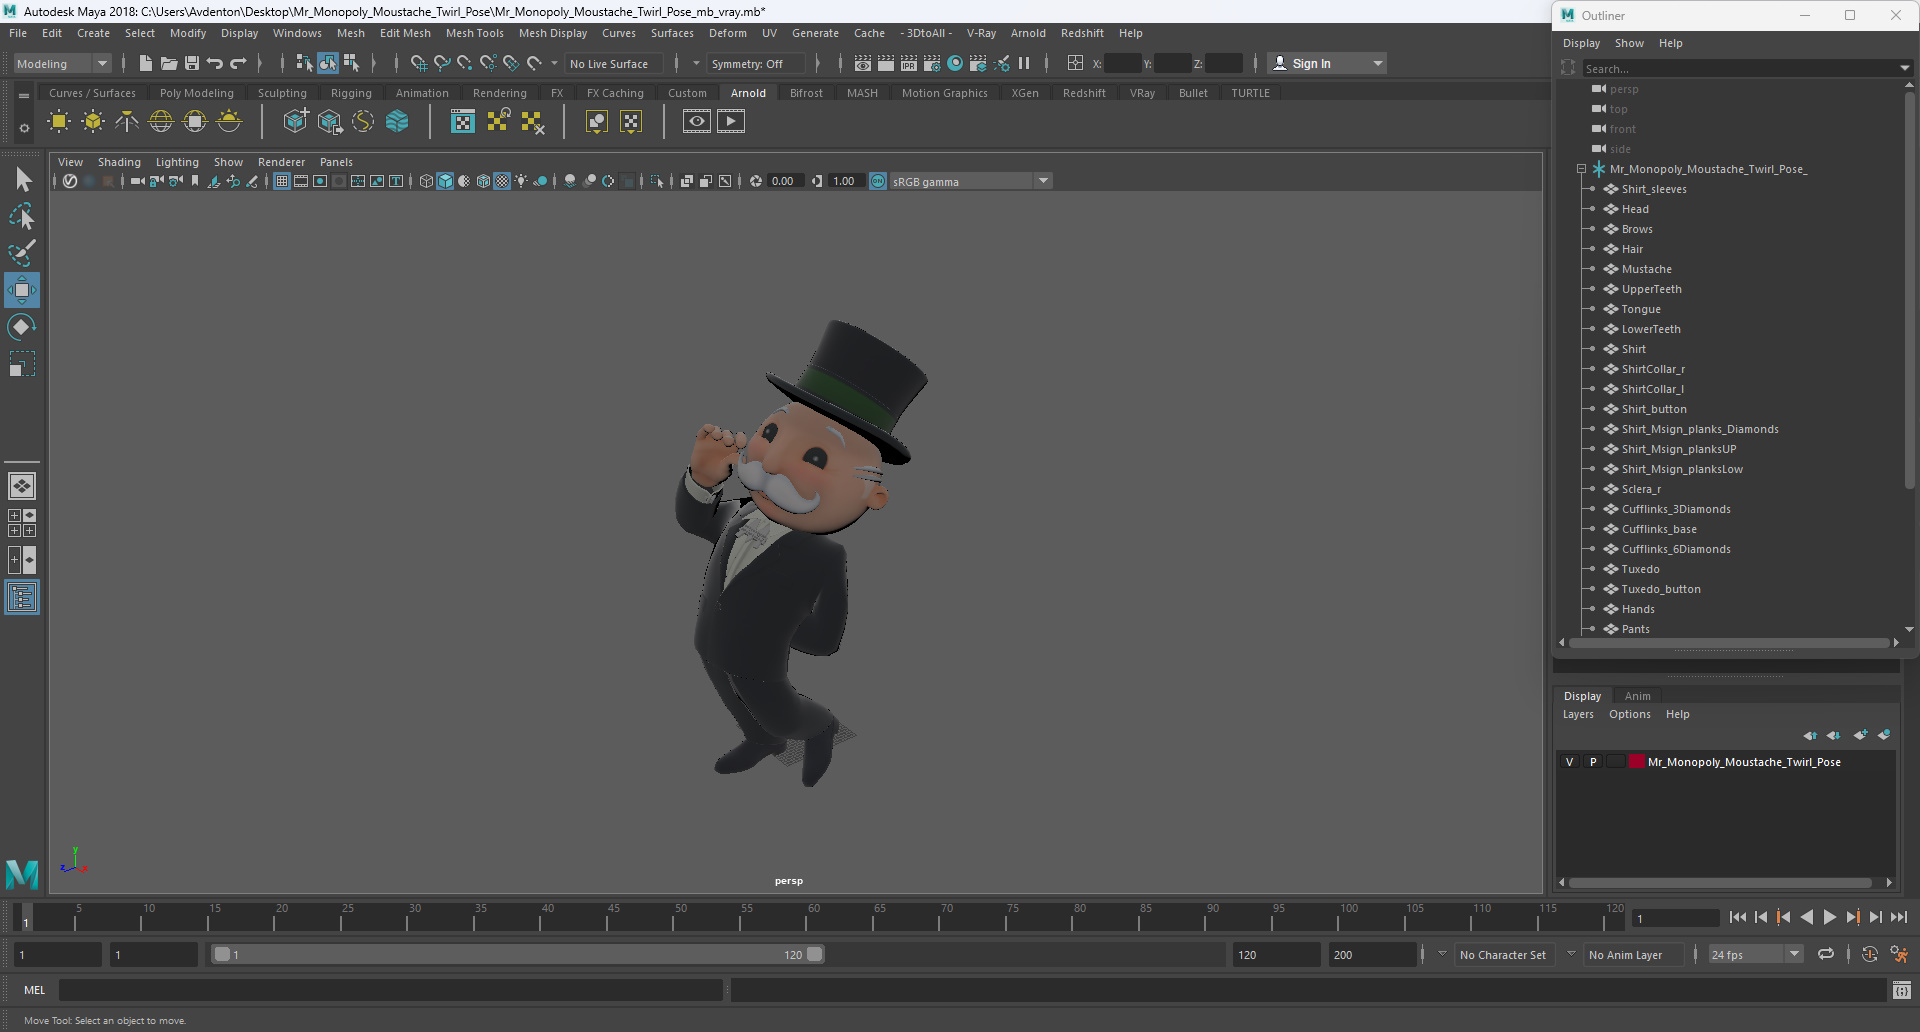Open the Mesh Tools menu

474,33
